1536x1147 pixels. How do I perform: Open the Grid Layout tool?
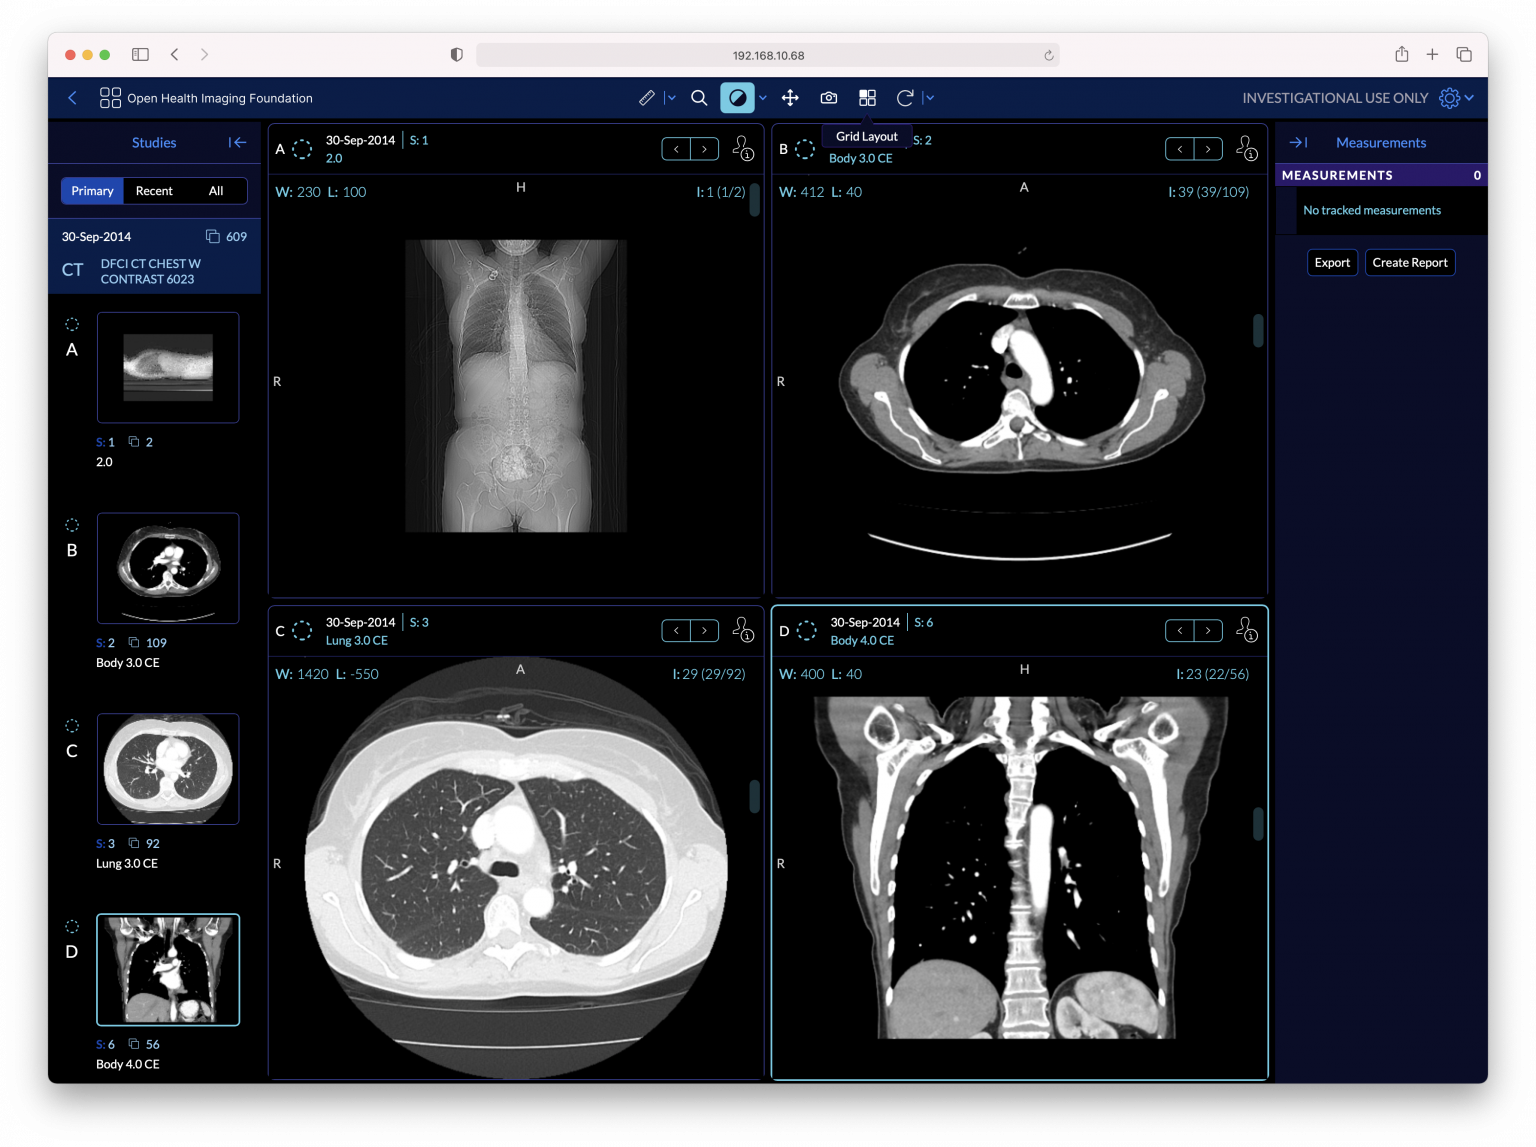pos(867,98)
